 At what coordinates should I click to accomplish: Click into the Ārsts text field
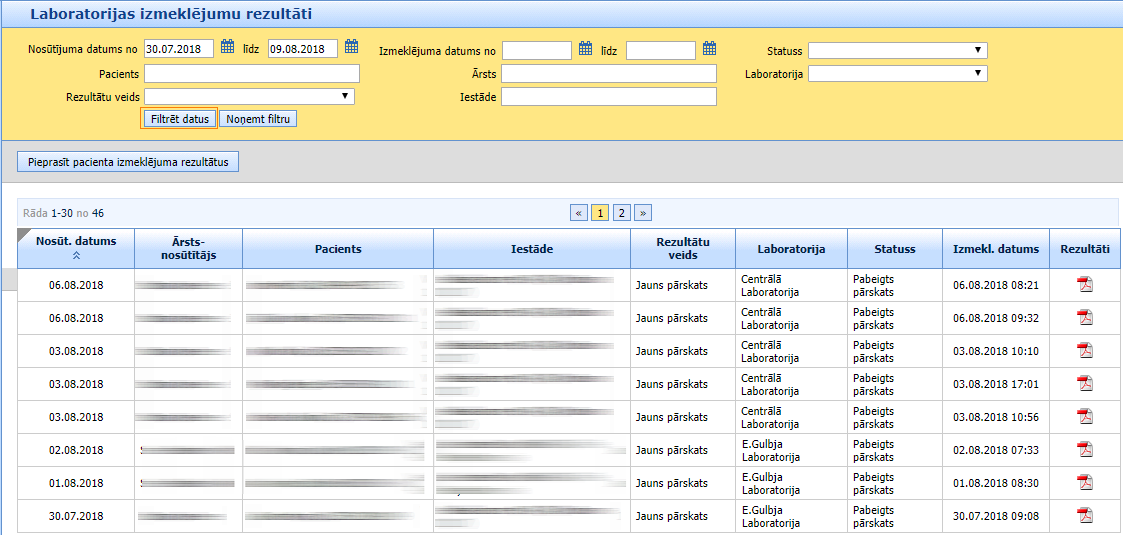click(x=609, y=74)
